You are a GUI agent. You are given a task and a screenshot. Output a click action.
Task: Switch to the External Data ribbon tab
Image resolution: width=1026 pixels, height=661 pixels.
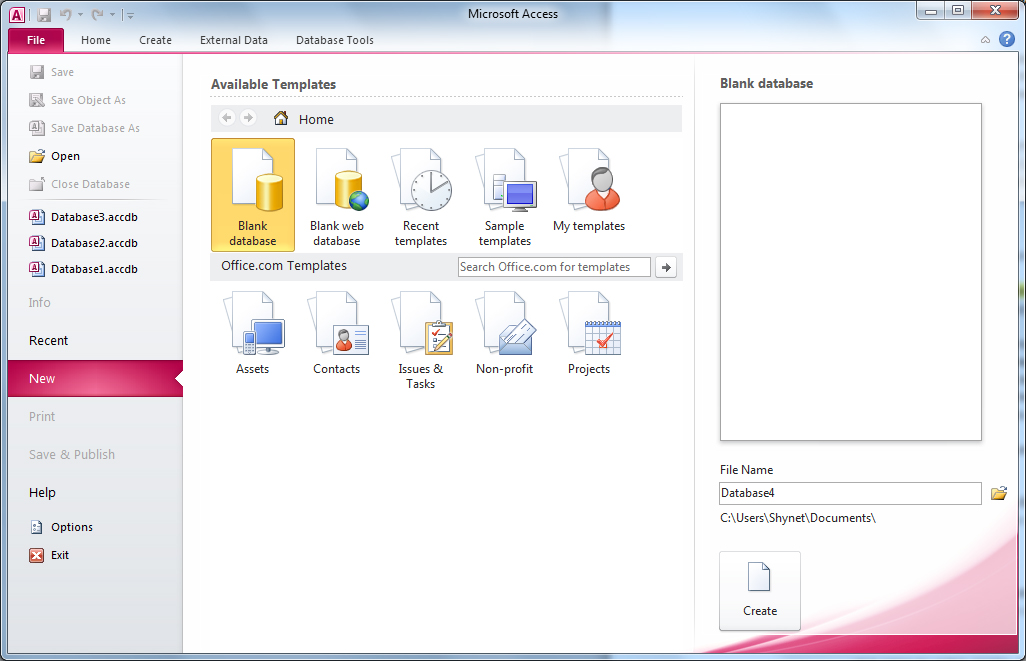pyautogui.click(x=234, y=40)
